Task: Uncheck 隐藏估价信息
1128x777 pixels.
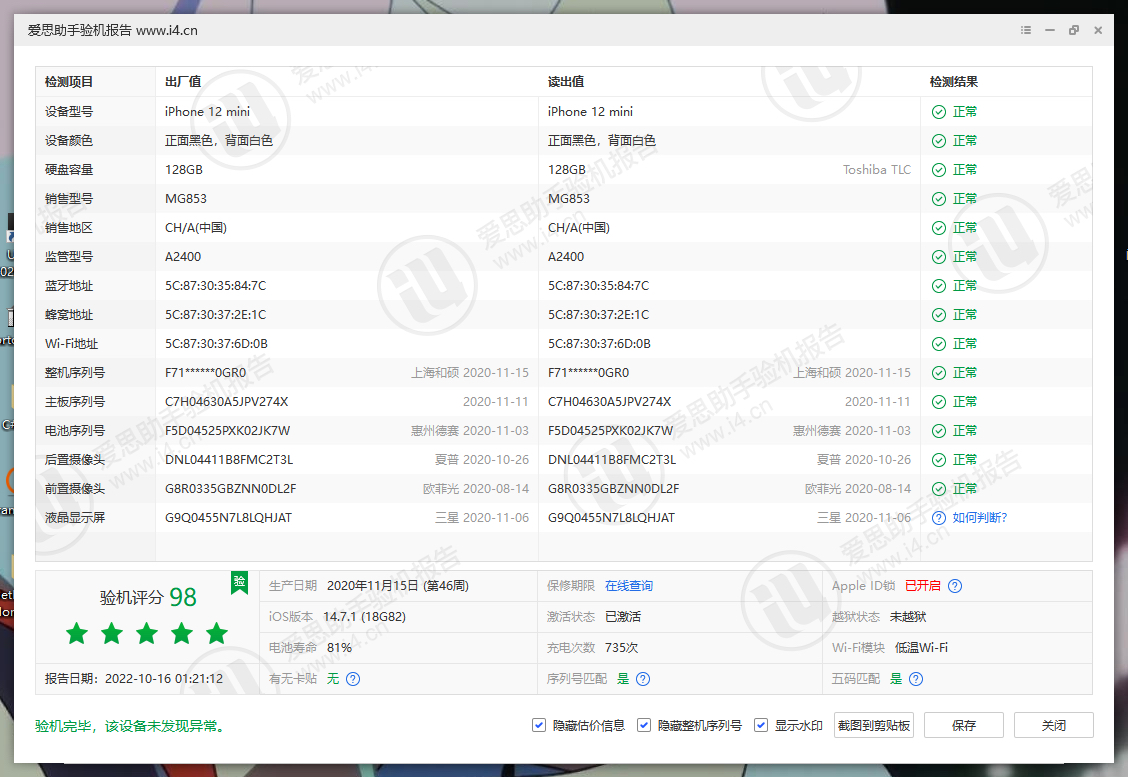Action: pos(539,725)
